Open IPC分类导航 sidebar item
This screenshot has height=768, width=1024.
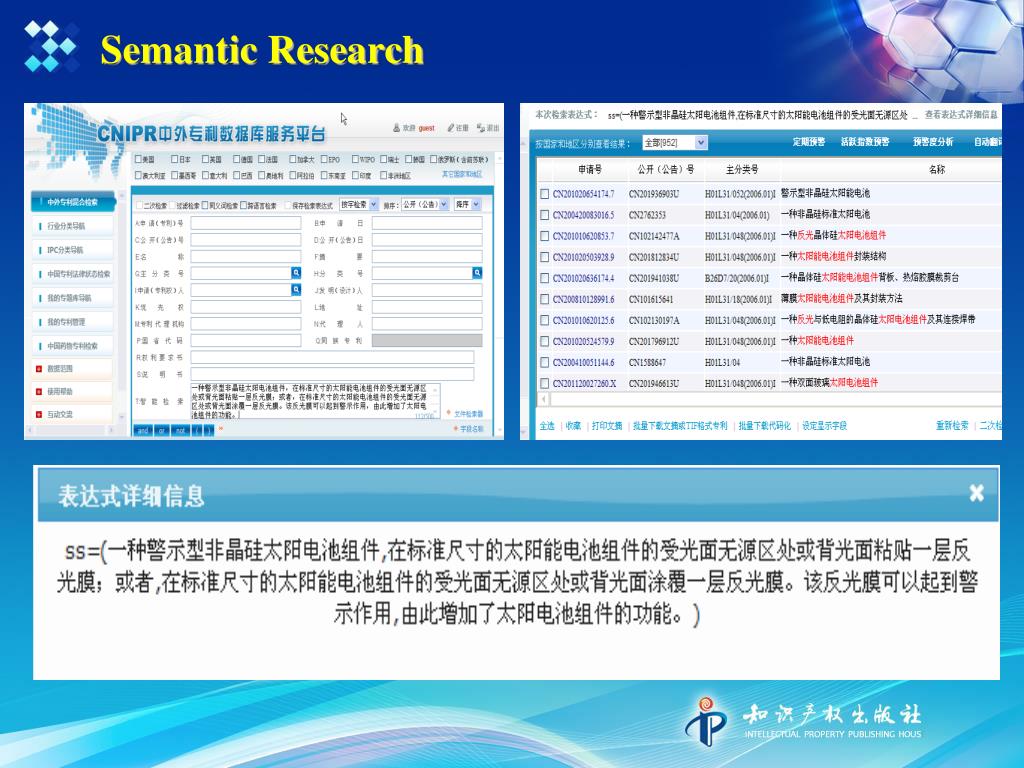pos(72,249)
